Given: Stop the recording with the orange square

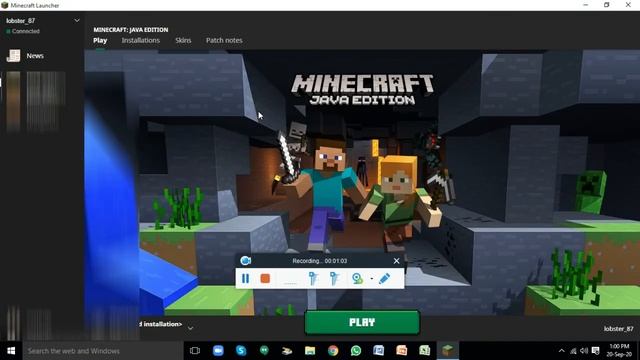Looking at the screenshot, I should click(x=265, y=278).
